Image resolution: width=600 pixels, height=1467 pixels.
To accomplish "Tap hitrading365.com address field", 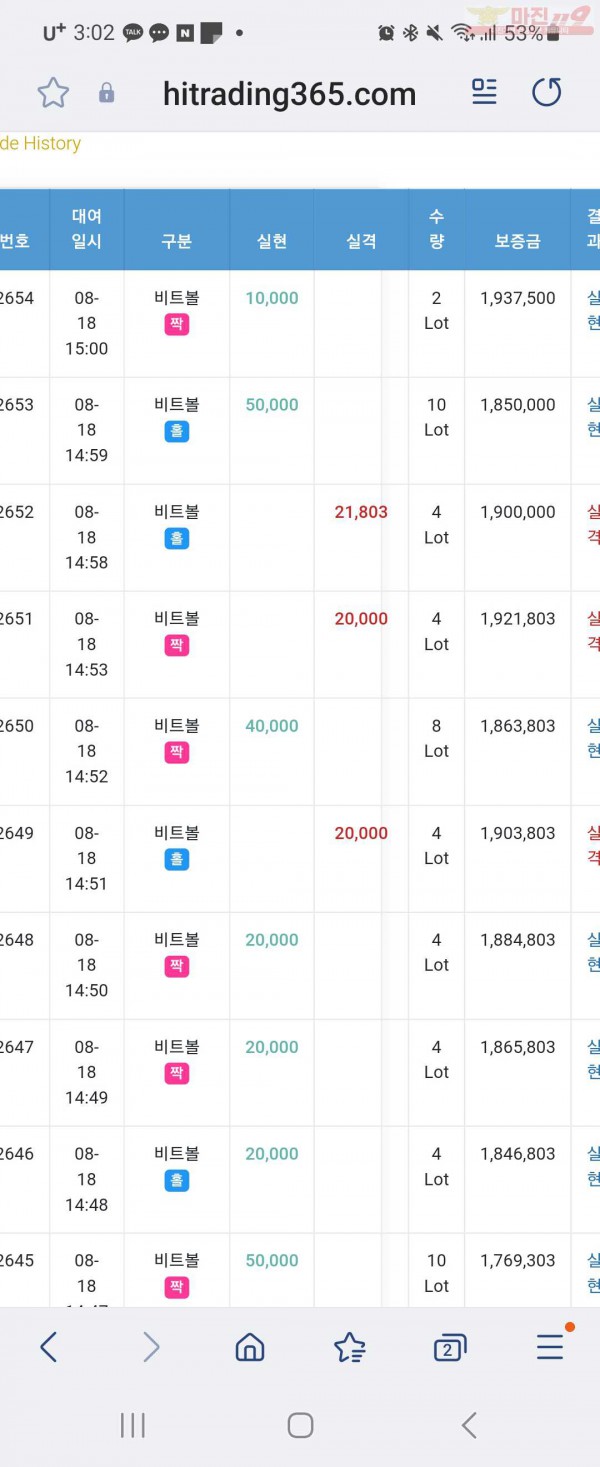I will pos(289,94).
